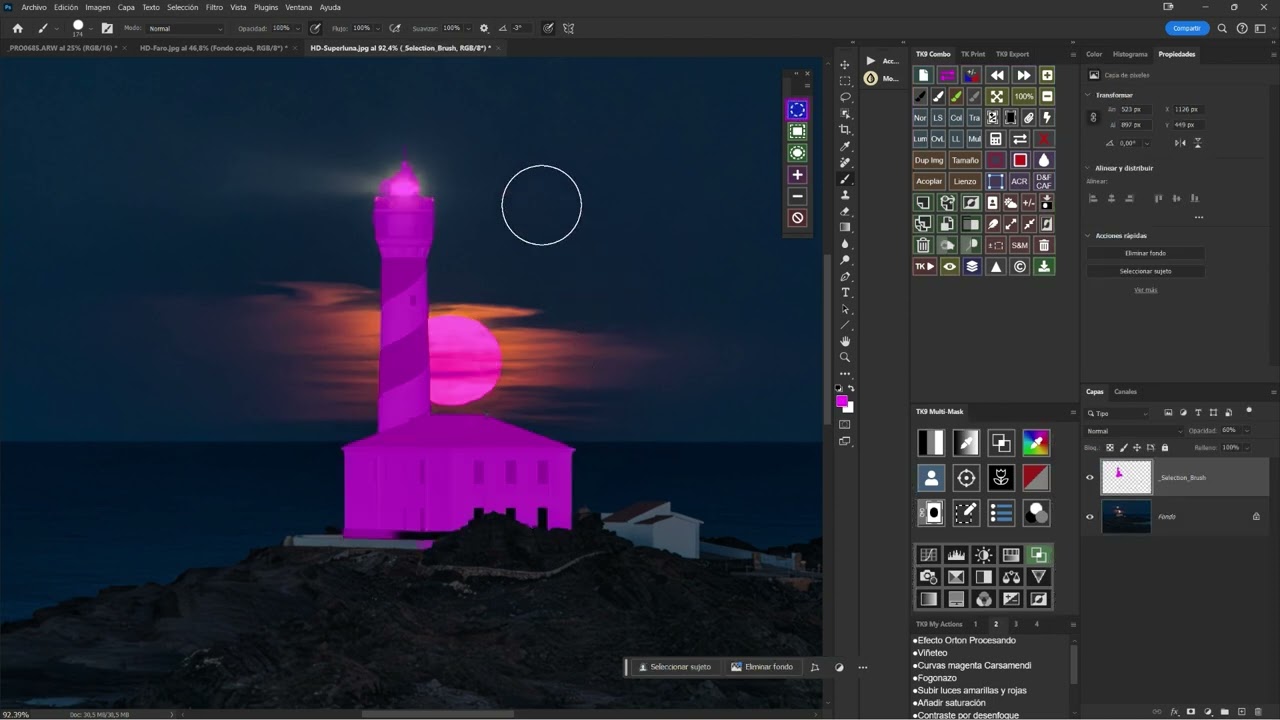Viewport: 1280px width, 720px height.
Task: Select the Move tool in the toolbar
Action: point(845,65)
